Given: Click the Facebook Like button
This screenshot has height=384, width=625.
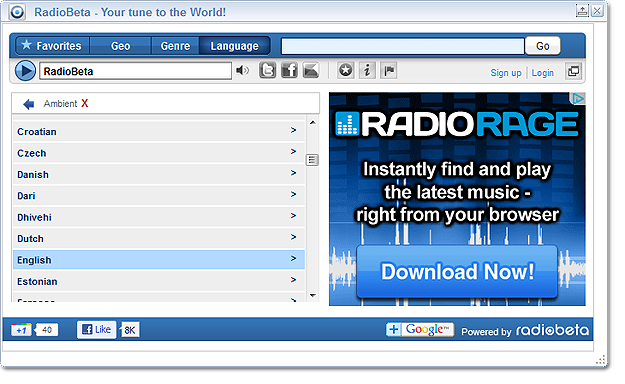Looking at the screenshot, I should pyautogui.click(x=96, y=330).
